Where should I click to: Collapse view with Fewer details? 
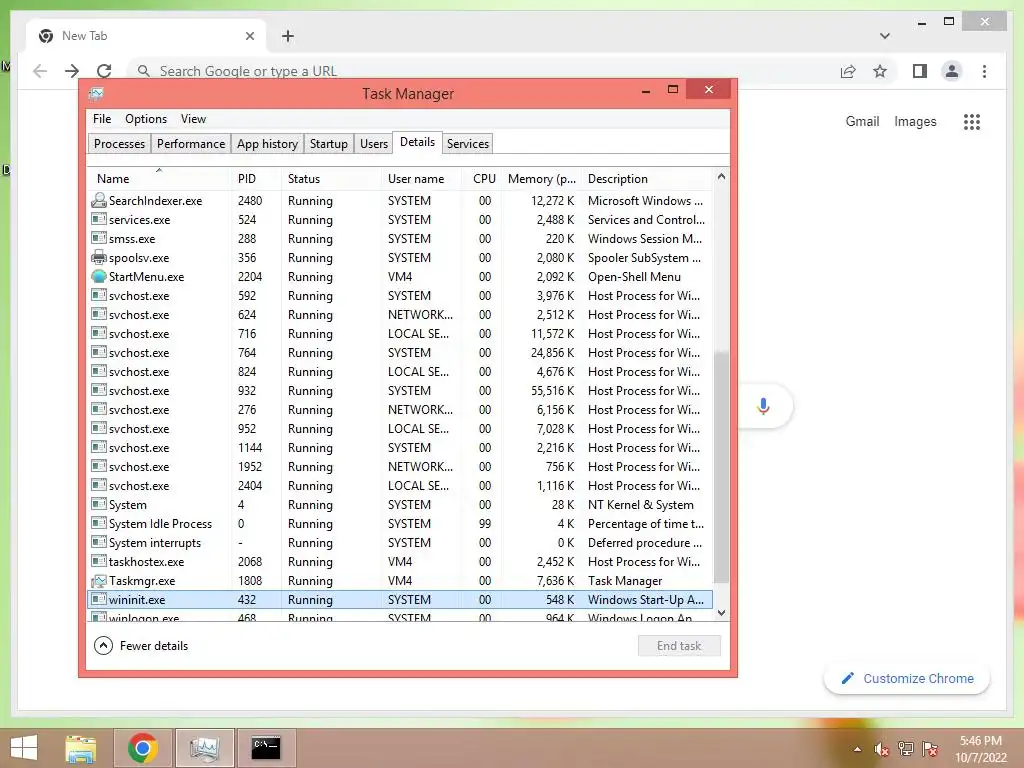(141, 646)
